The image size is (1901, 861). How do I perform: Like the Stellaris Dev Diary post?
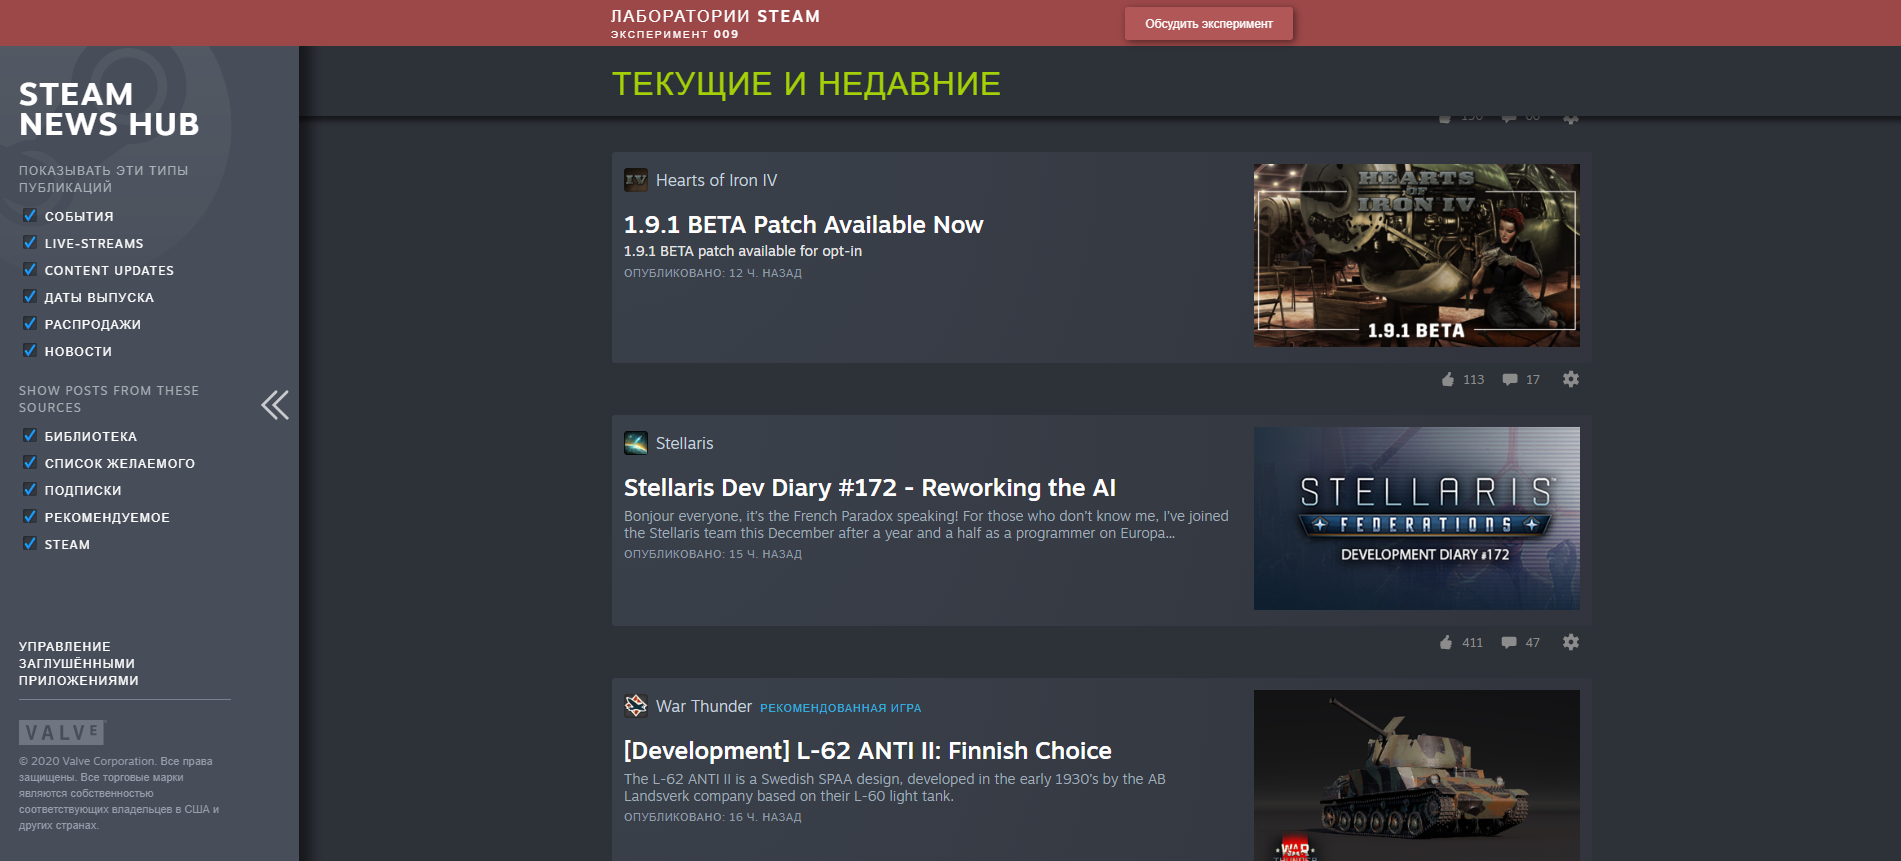1446,642
